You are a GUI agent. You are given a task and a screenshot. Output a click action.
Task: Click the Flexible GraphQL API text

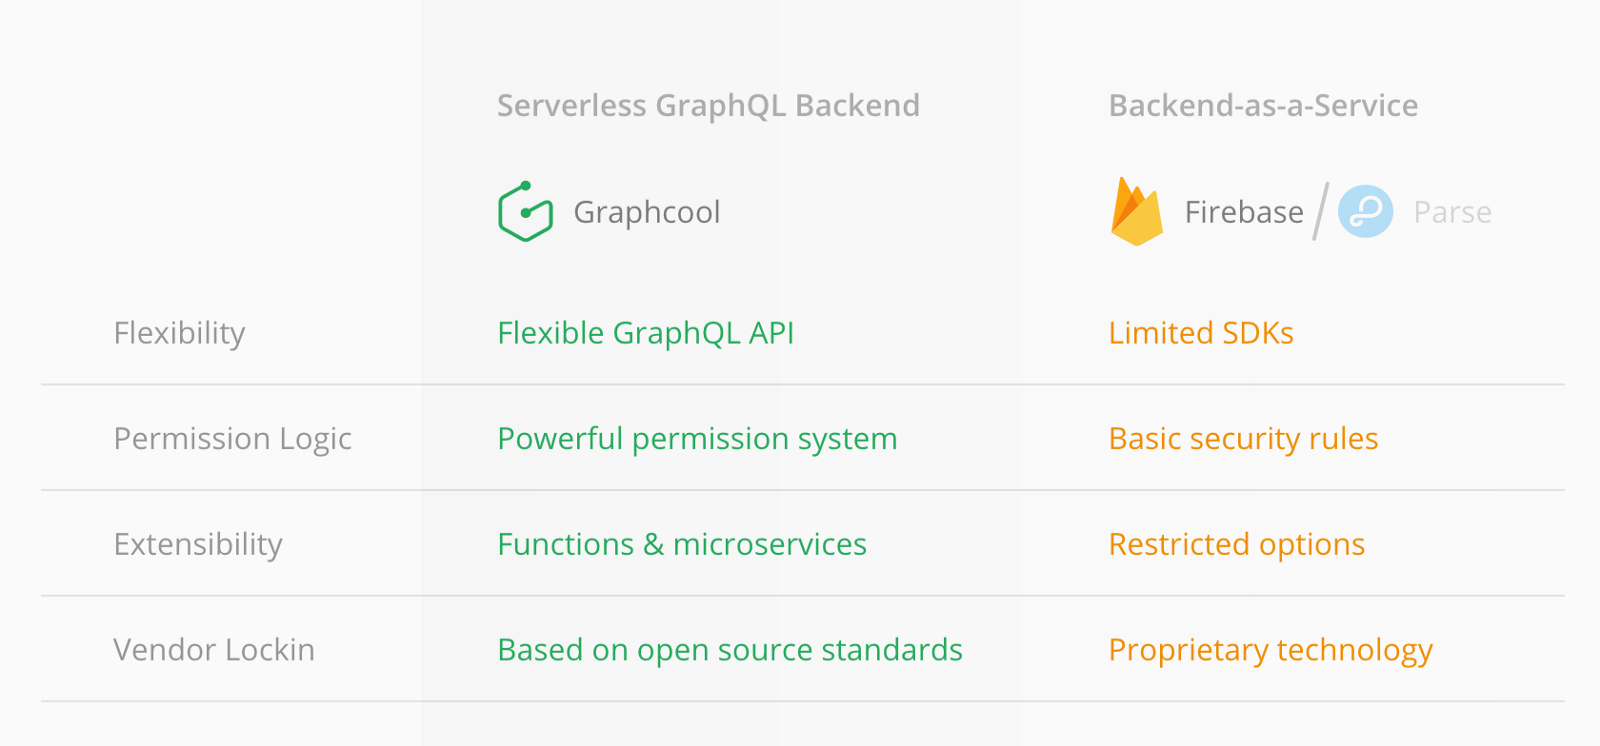(645, 333)
